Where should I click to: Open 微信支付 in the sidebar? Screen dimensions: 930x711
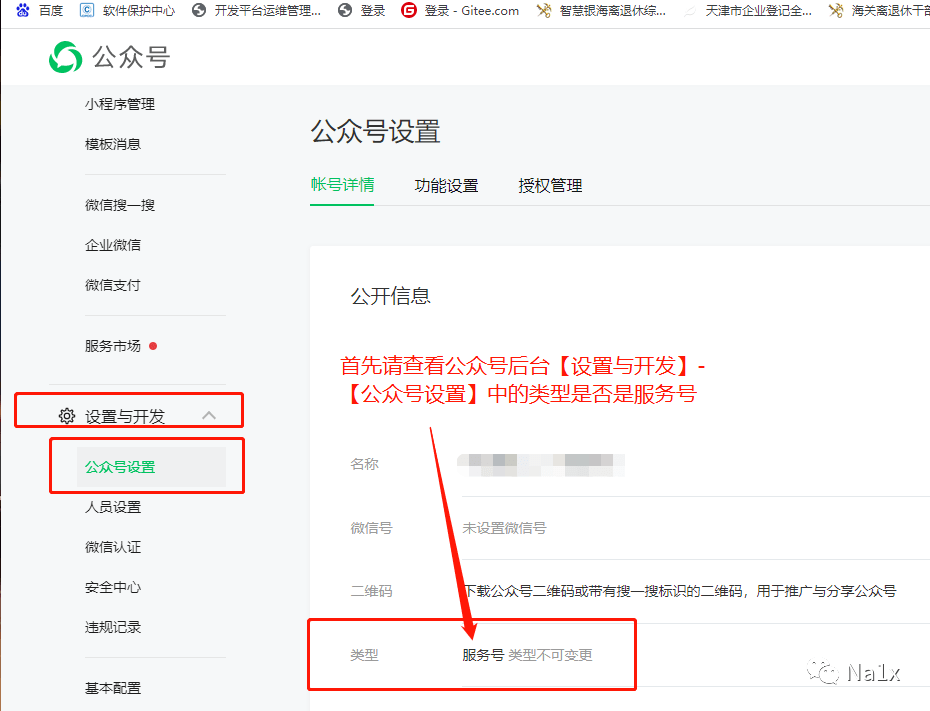(113, 285)
